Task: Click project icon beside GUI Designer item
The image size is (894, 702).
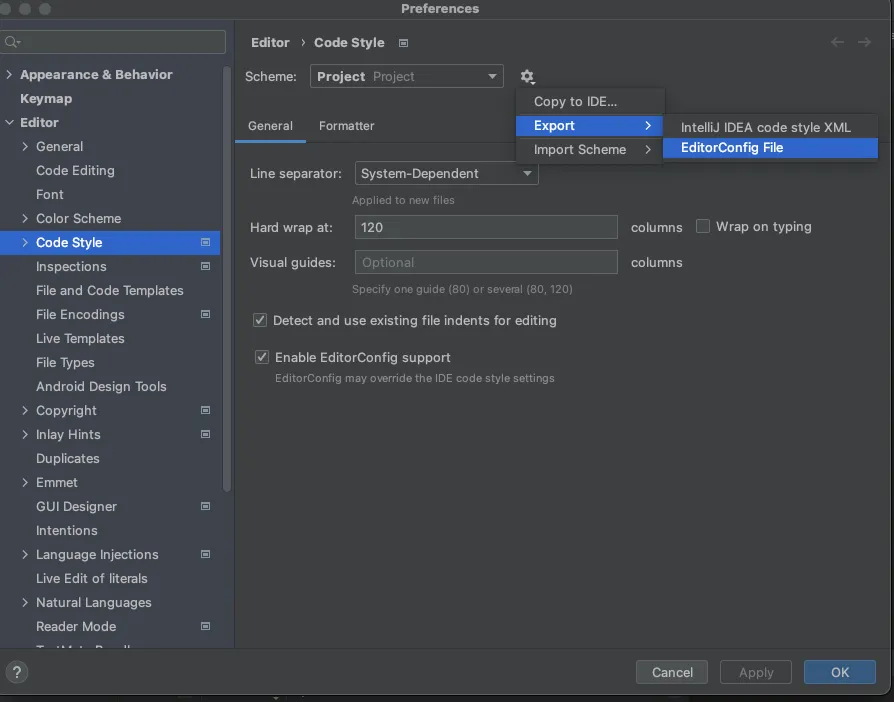Action: tap(205, 507)
